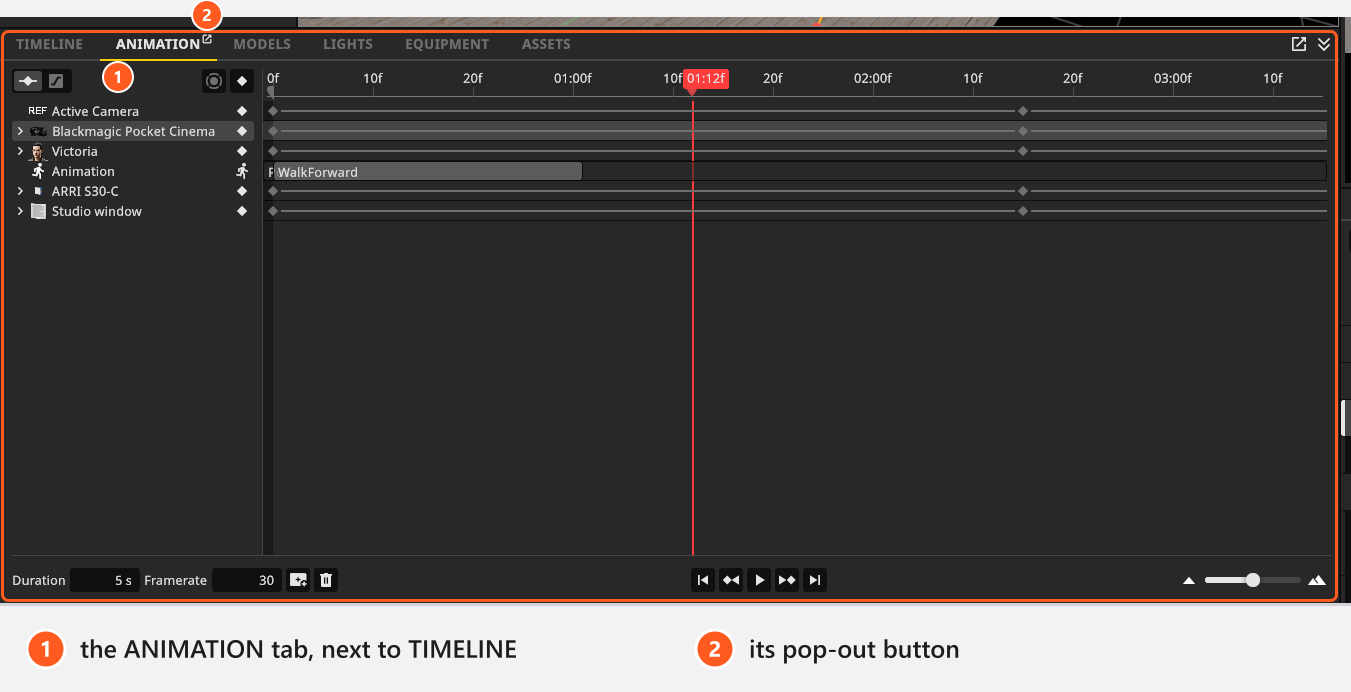Click the Framerate input field
The image size is (1351, 692).
pos(247,580)
